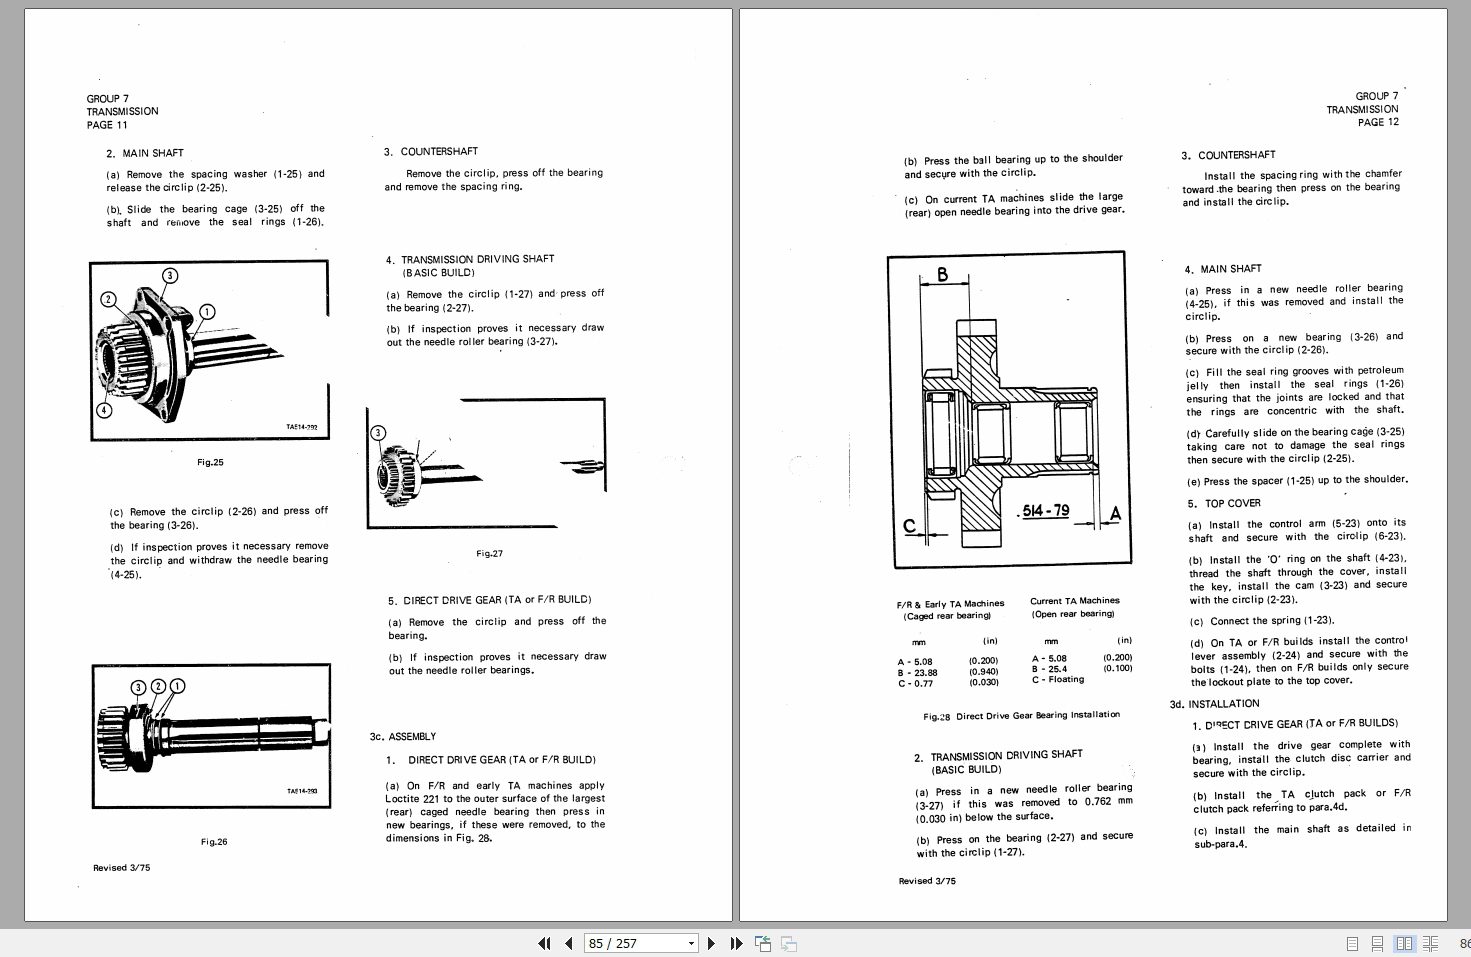Switch to continuous page view
Viewport: 1471px width, 957px height.
1378,943
